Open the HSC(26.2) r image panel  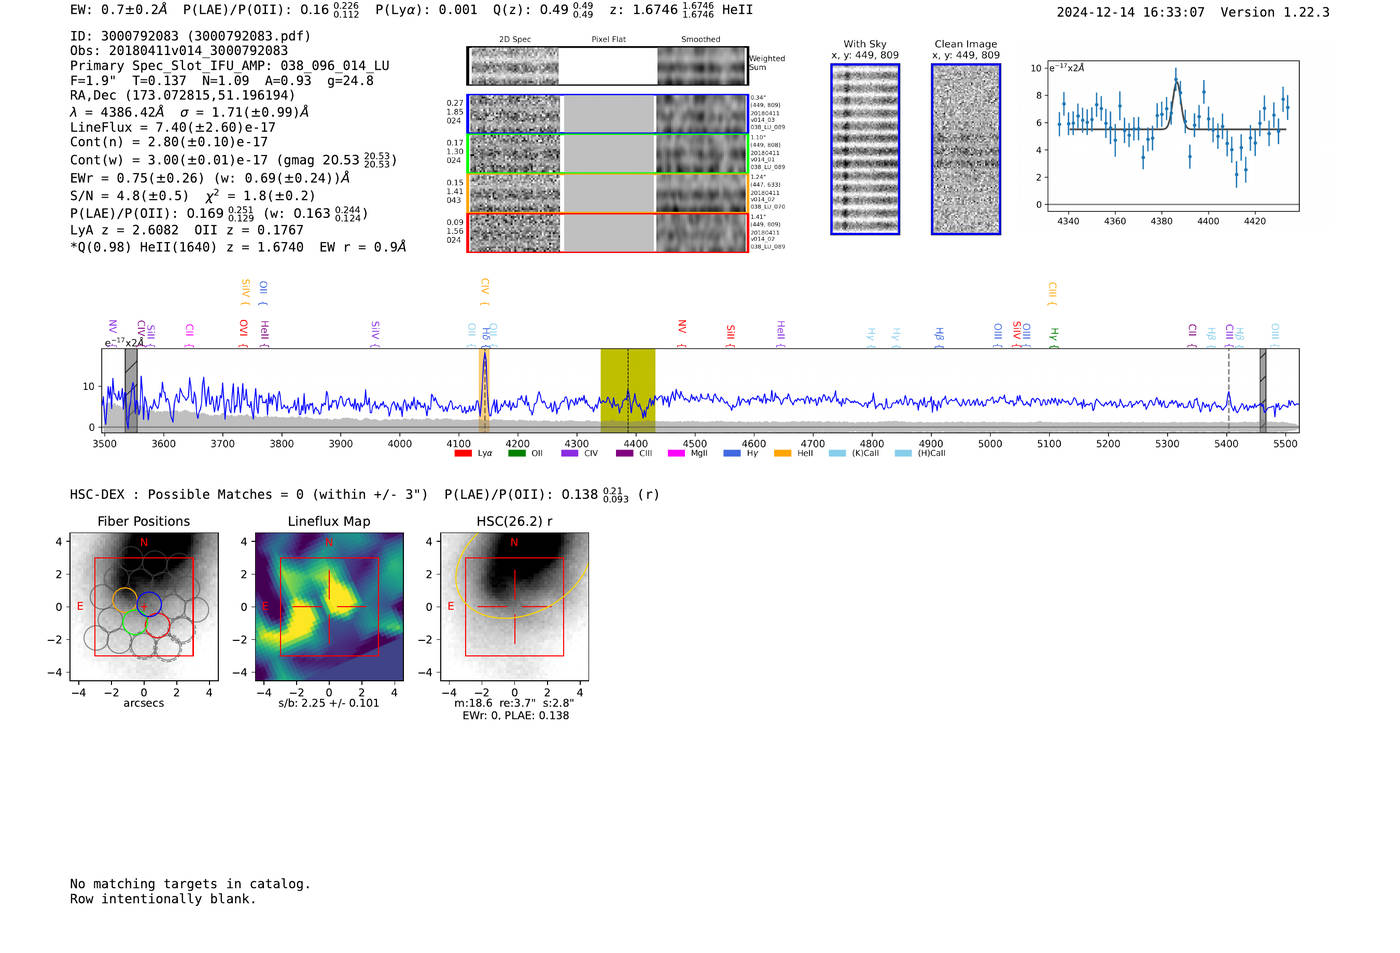514,607
